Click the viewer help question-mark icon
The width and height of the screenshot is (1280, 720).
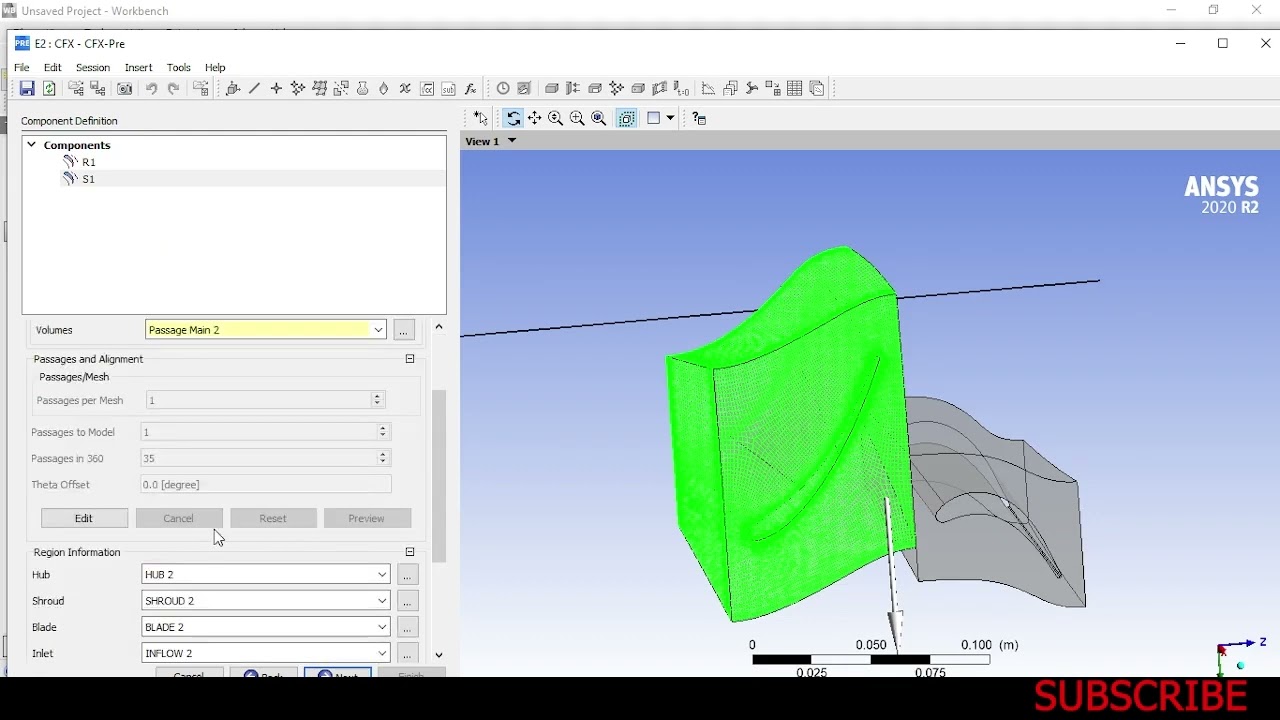[x=699, y=118]
